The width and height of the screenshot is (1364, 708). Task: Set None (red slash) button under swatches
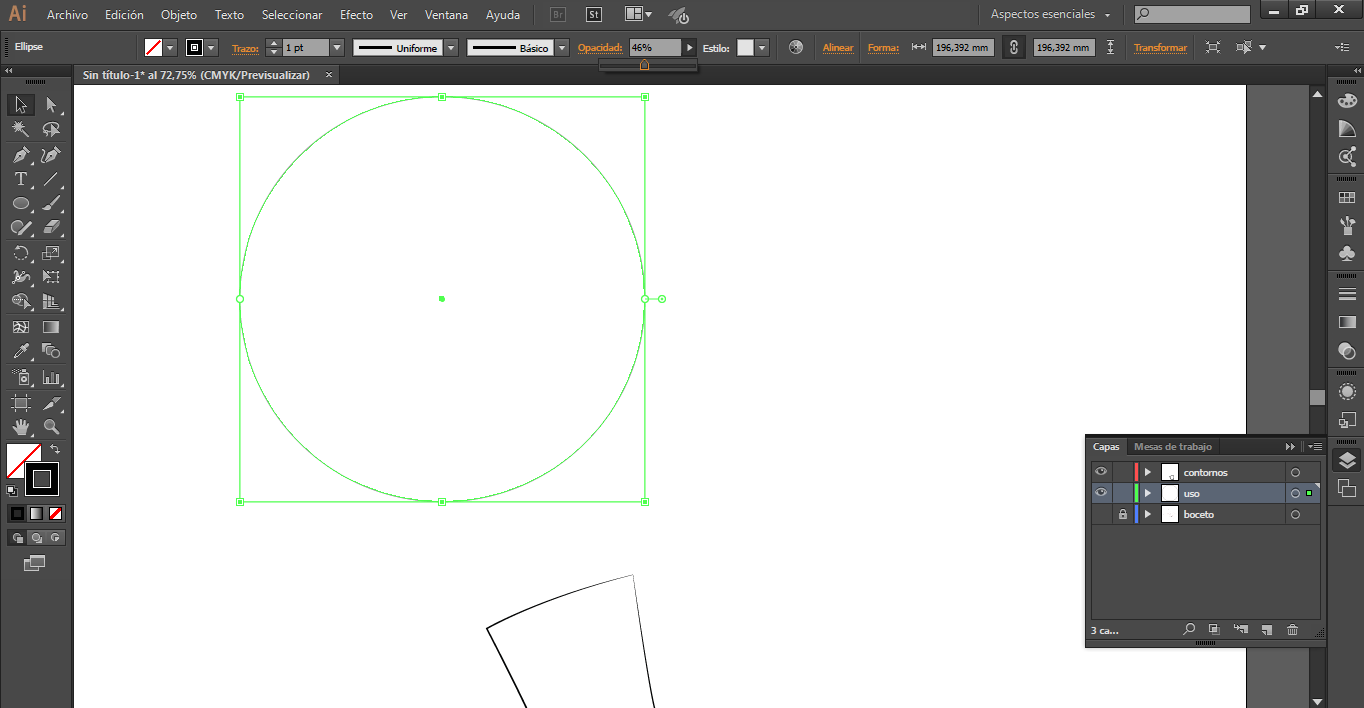pyautogui.click(x=56, y=513)
